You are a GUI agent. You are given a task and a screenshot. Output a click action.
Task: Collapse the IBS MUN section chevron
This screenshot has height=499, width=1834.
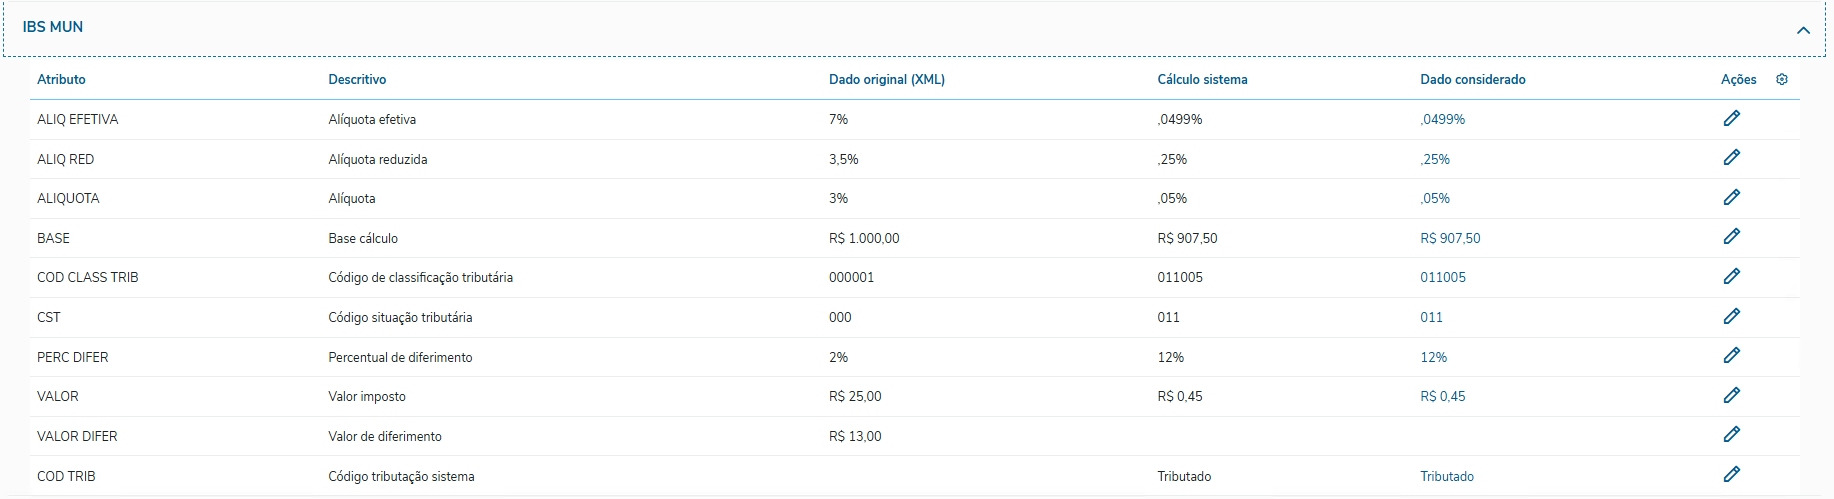1803,30
